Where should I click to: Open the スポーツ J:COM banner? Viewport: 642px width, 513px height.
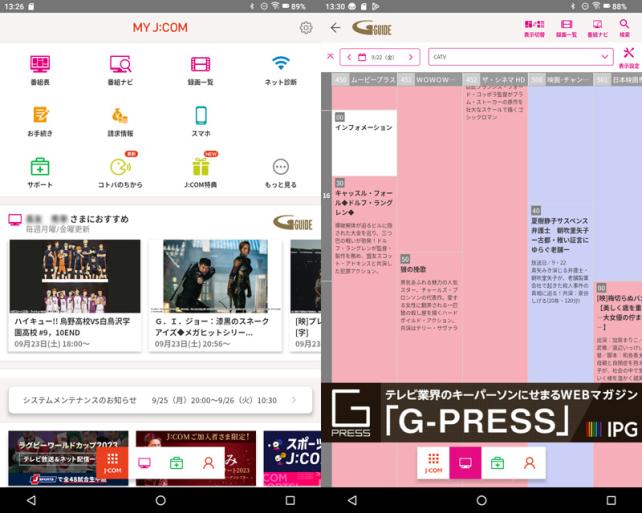292,458
